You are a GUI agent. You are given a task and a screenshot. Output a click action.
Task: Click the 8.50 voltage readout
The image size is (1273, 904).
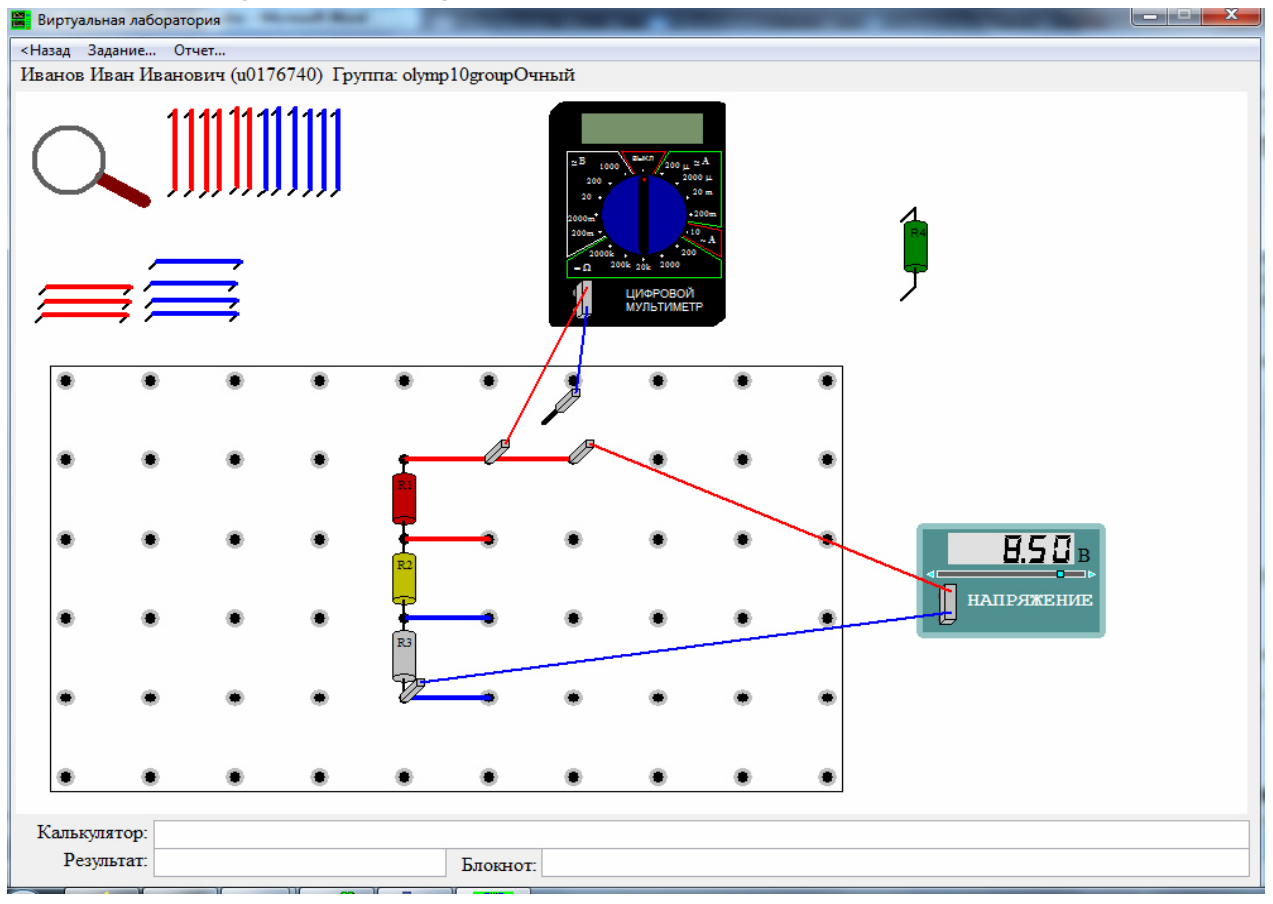pos(1010,549)
